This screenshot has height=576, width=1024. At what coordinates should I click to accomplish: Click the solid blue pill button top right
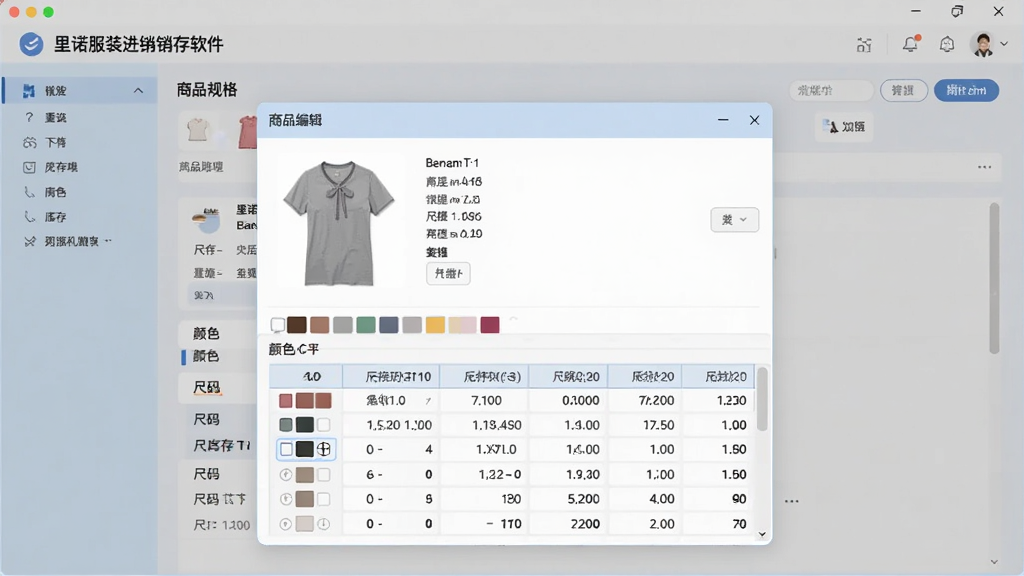pyautogui.click(x=966, y=90)
